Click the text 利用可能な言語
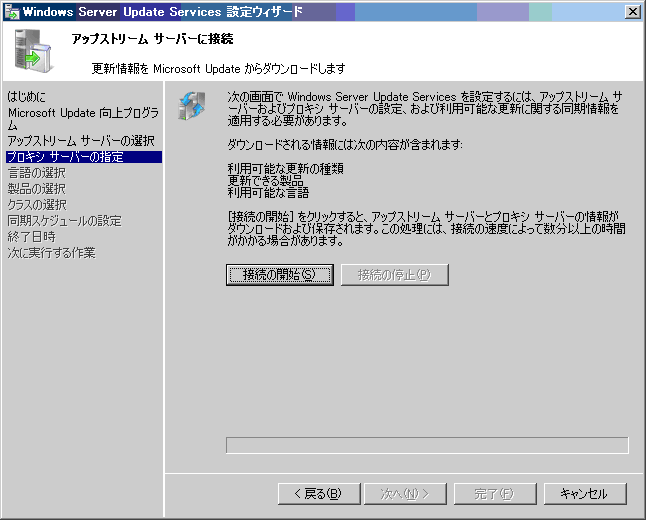This screenshot has width=646, height=520. coord(268,192)
